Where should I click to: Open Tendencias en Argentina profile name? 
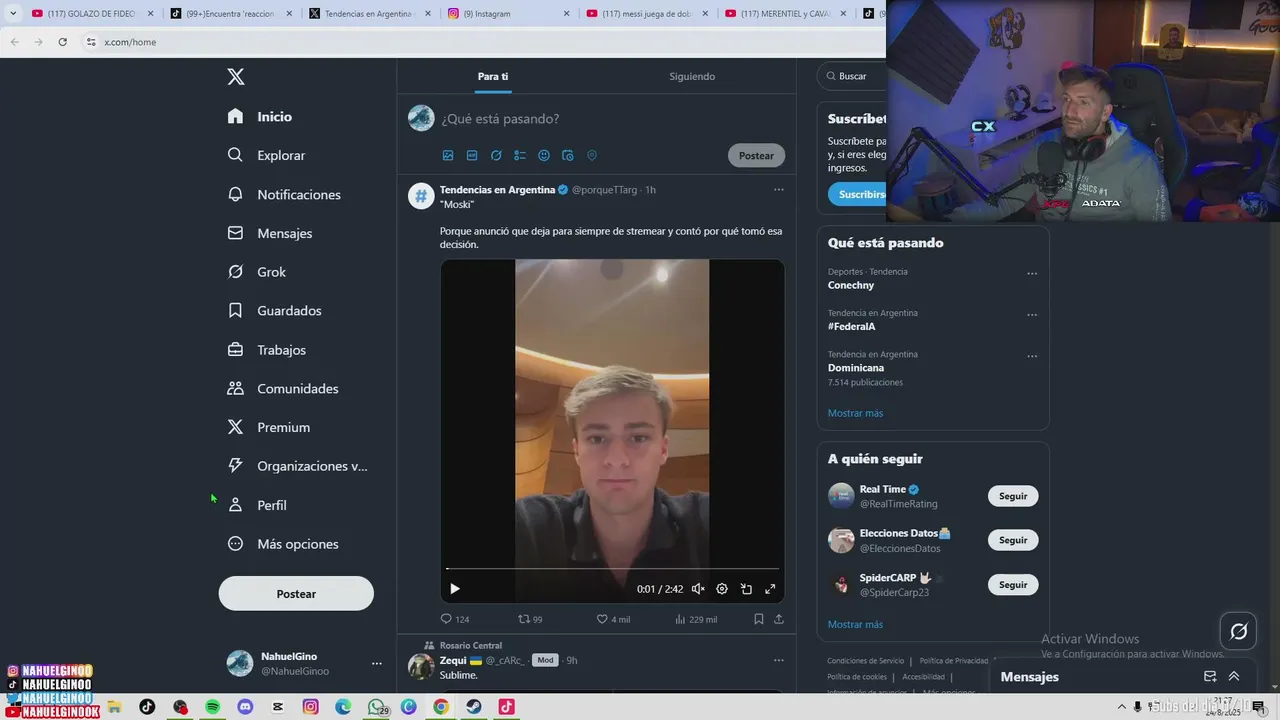point(497,190)
